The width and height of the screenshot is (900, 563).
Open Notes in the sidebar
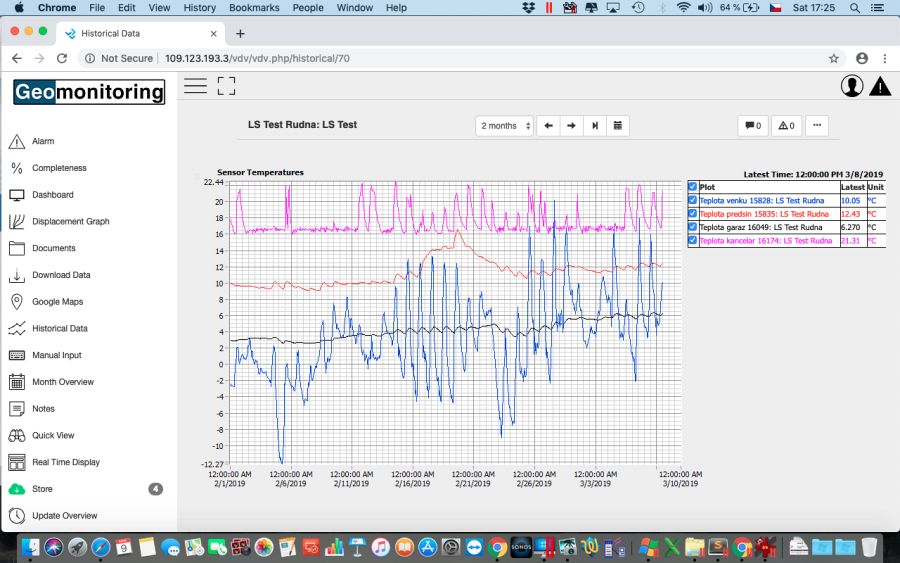[x=43, y=409]
